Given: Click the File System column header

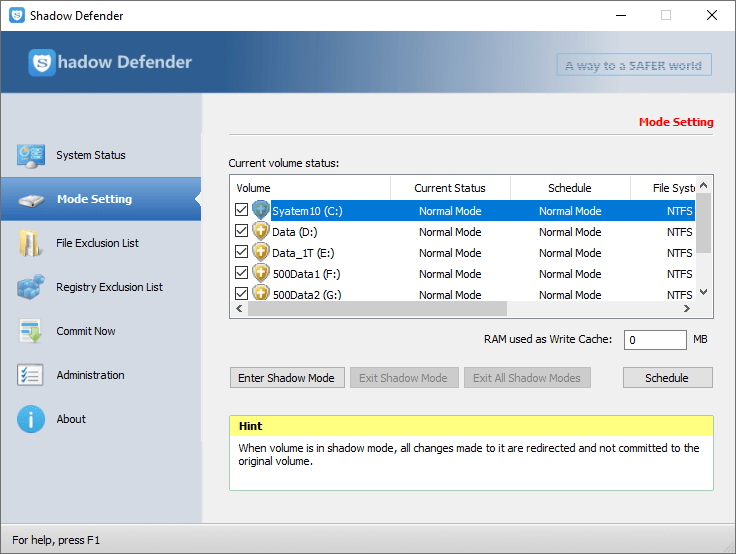Looking at the screenshot, I should pyautogui.click(x=663, y=188).
